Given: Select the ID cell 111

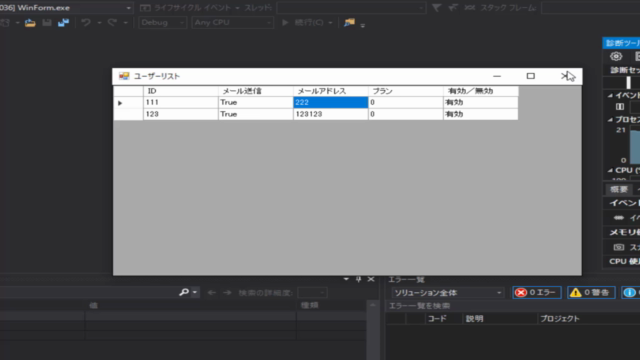Looking at the screenshot, I should pos(181,102).
